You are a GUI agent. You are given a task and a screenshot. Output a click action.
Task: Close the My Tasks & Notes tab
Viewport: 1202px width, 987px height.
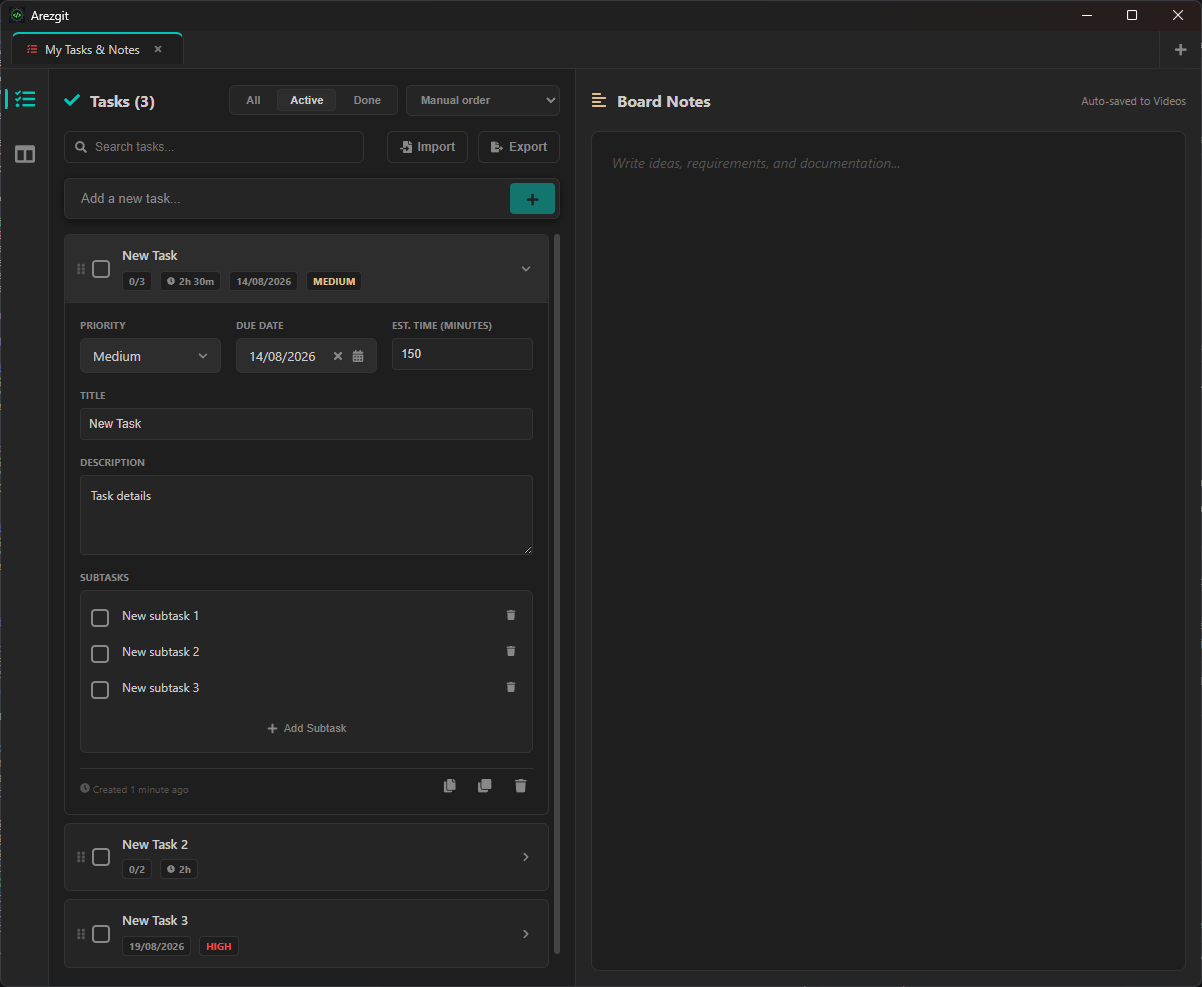click(x=158, y=49)
